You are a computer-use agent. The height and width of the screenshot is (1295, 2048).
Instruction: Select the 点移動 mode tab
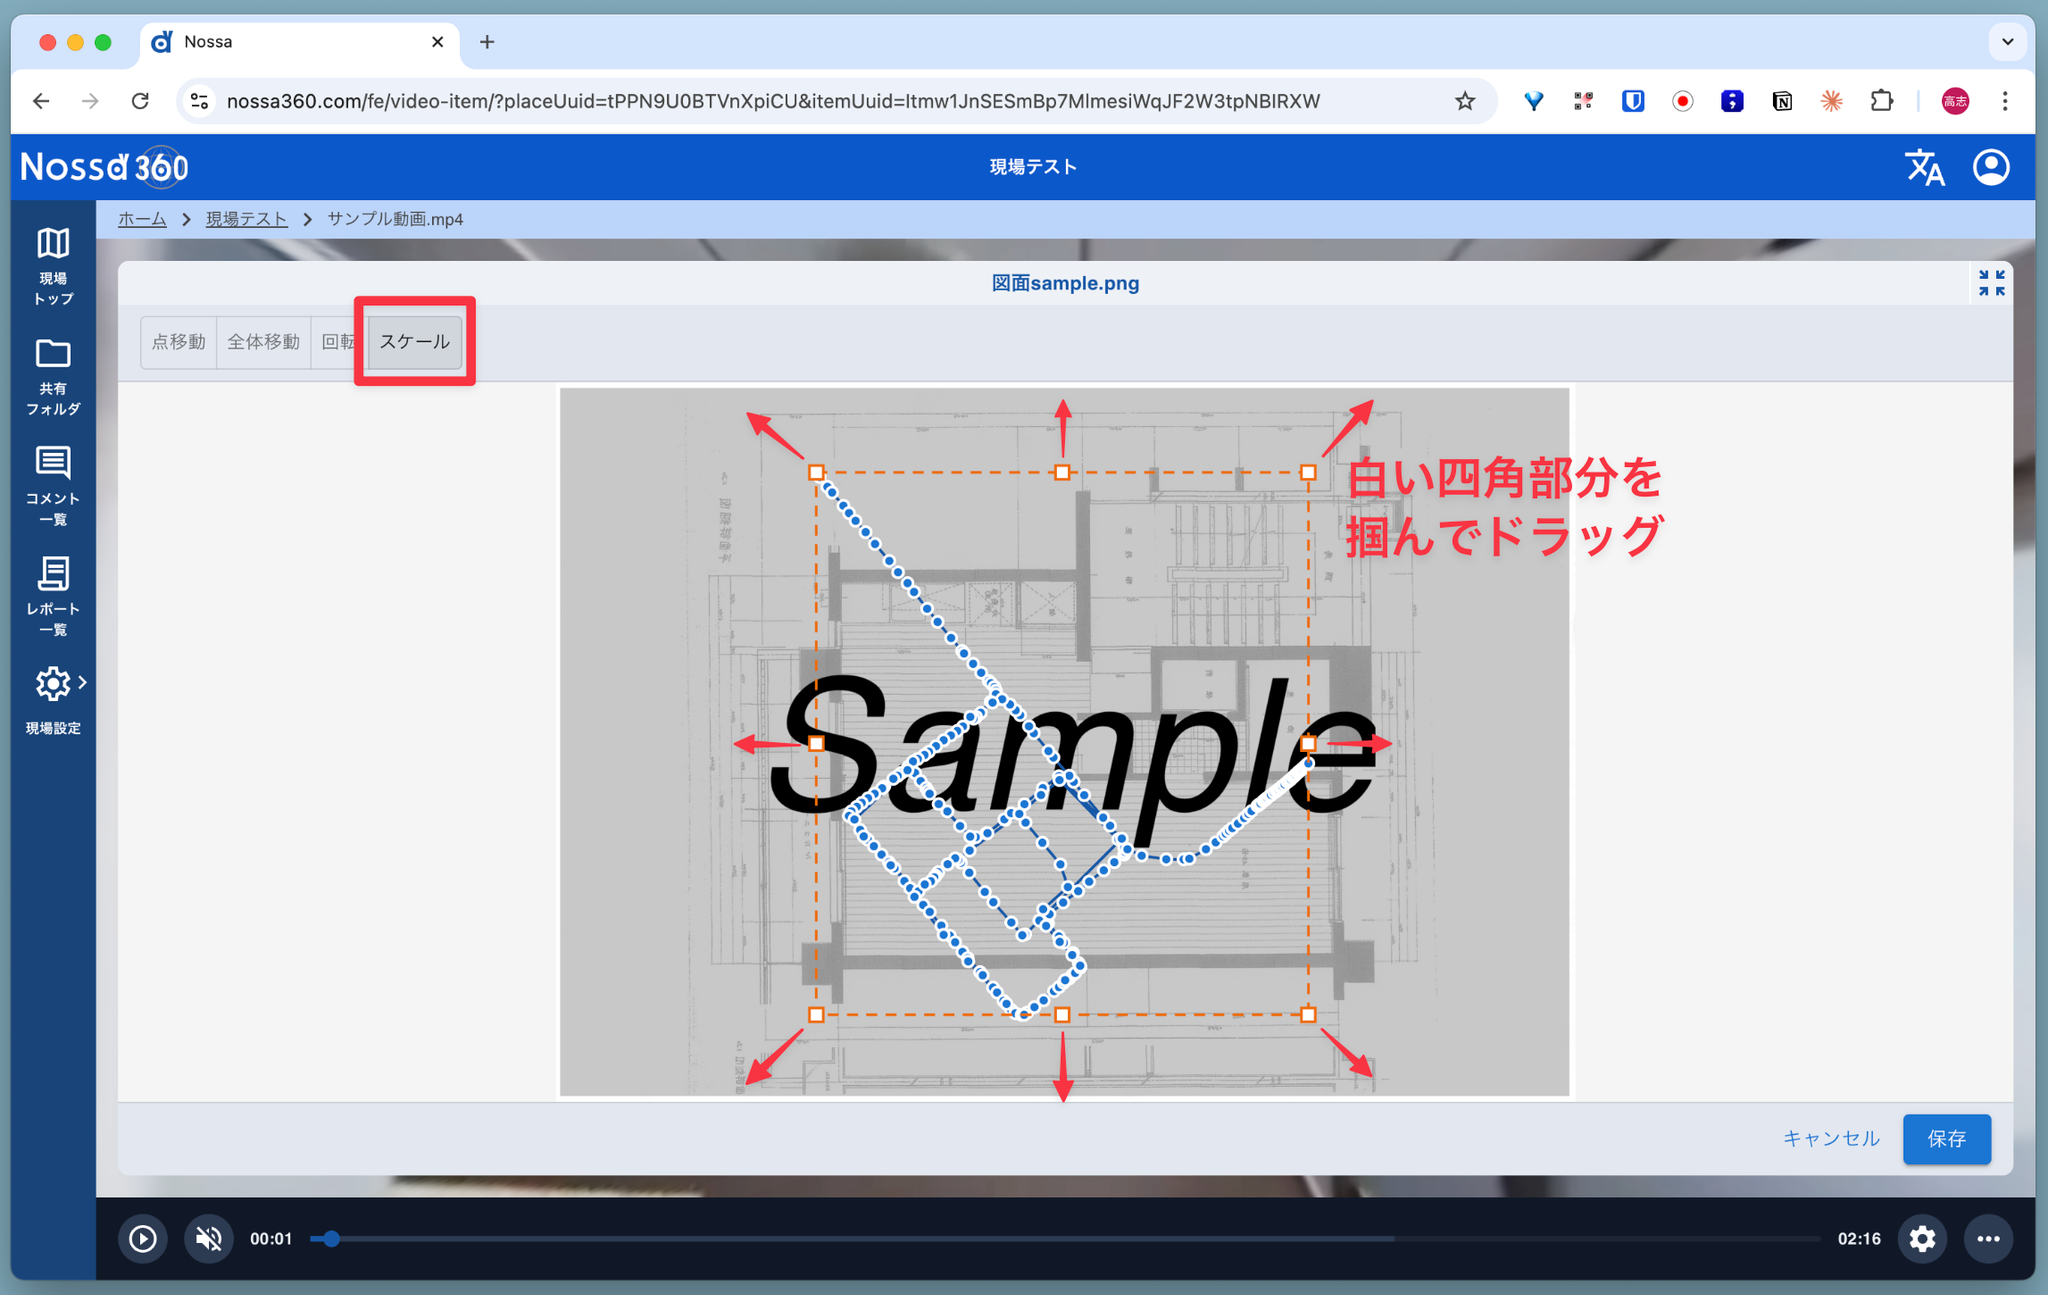point(179,342)
